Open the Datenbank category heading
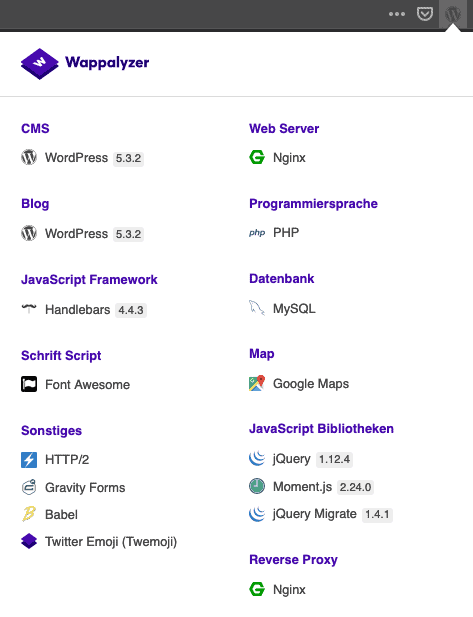 click(282, 279)
